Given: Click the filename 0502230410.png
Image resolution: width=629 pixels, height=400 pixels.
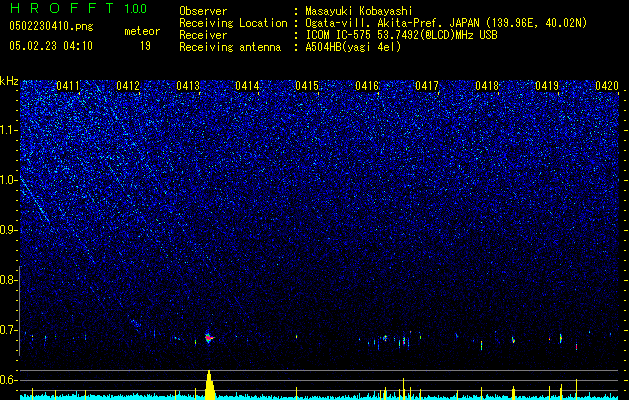Looking at the screenshot, I should point(51,26).
